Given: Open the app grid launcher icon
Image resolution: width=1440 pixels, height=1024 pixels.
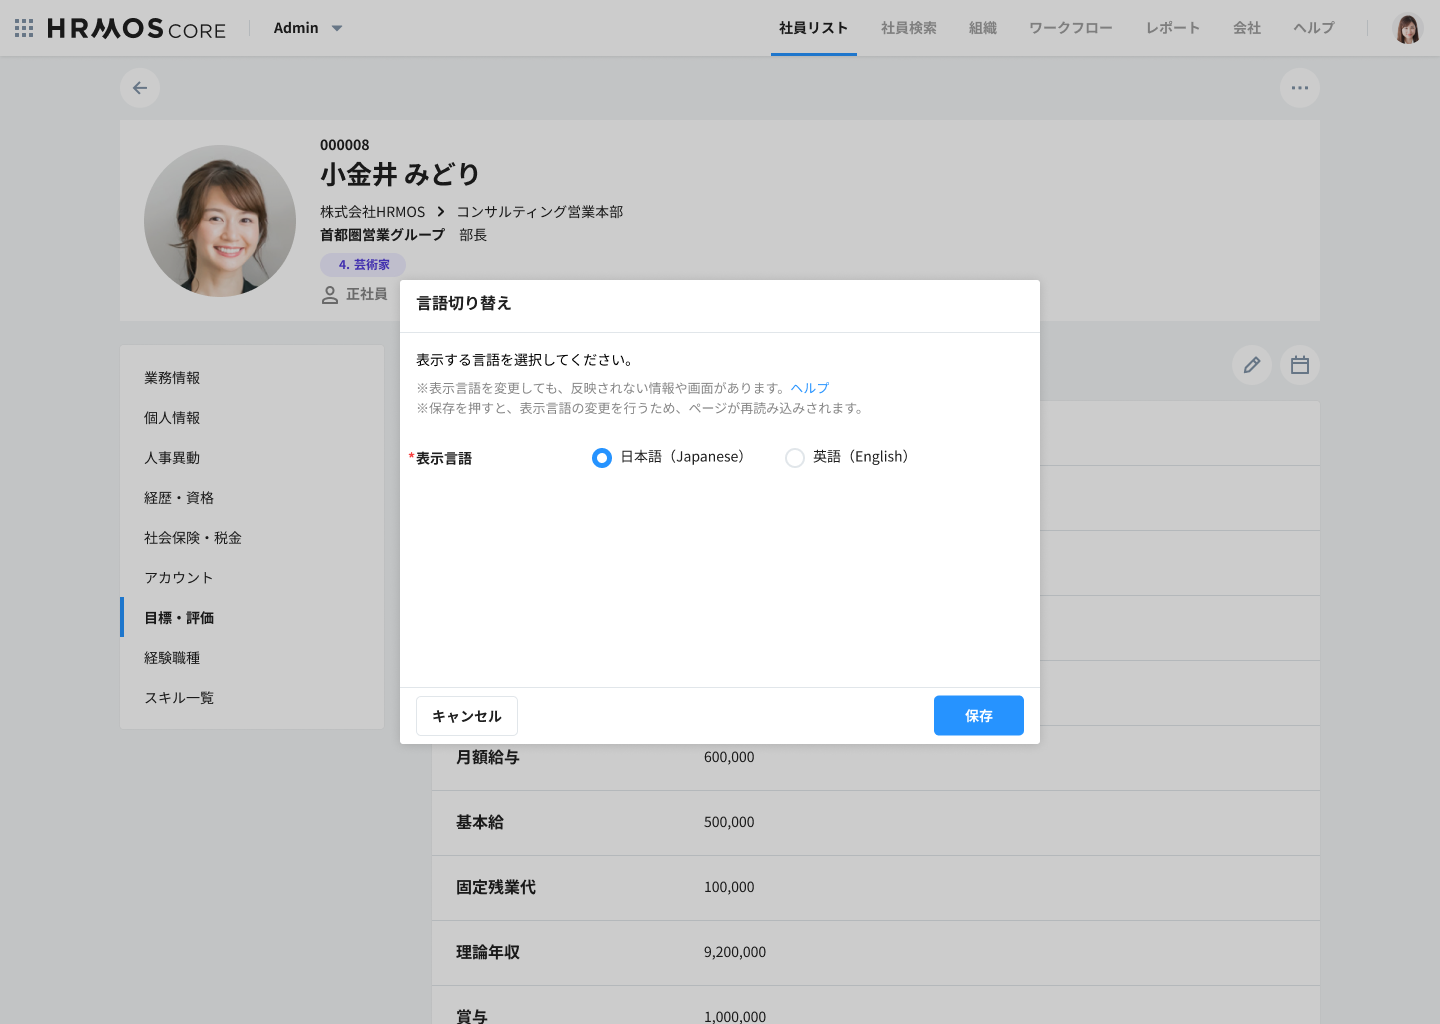Looking at the screenshot, I should [x=24, y=28].
